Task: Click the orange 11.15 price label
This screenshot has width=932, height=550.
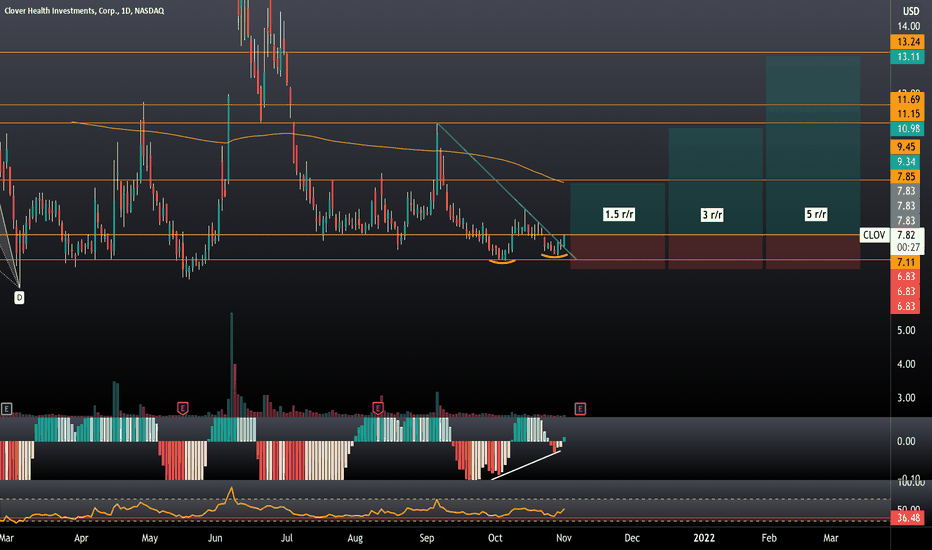Action: (908, 114)
